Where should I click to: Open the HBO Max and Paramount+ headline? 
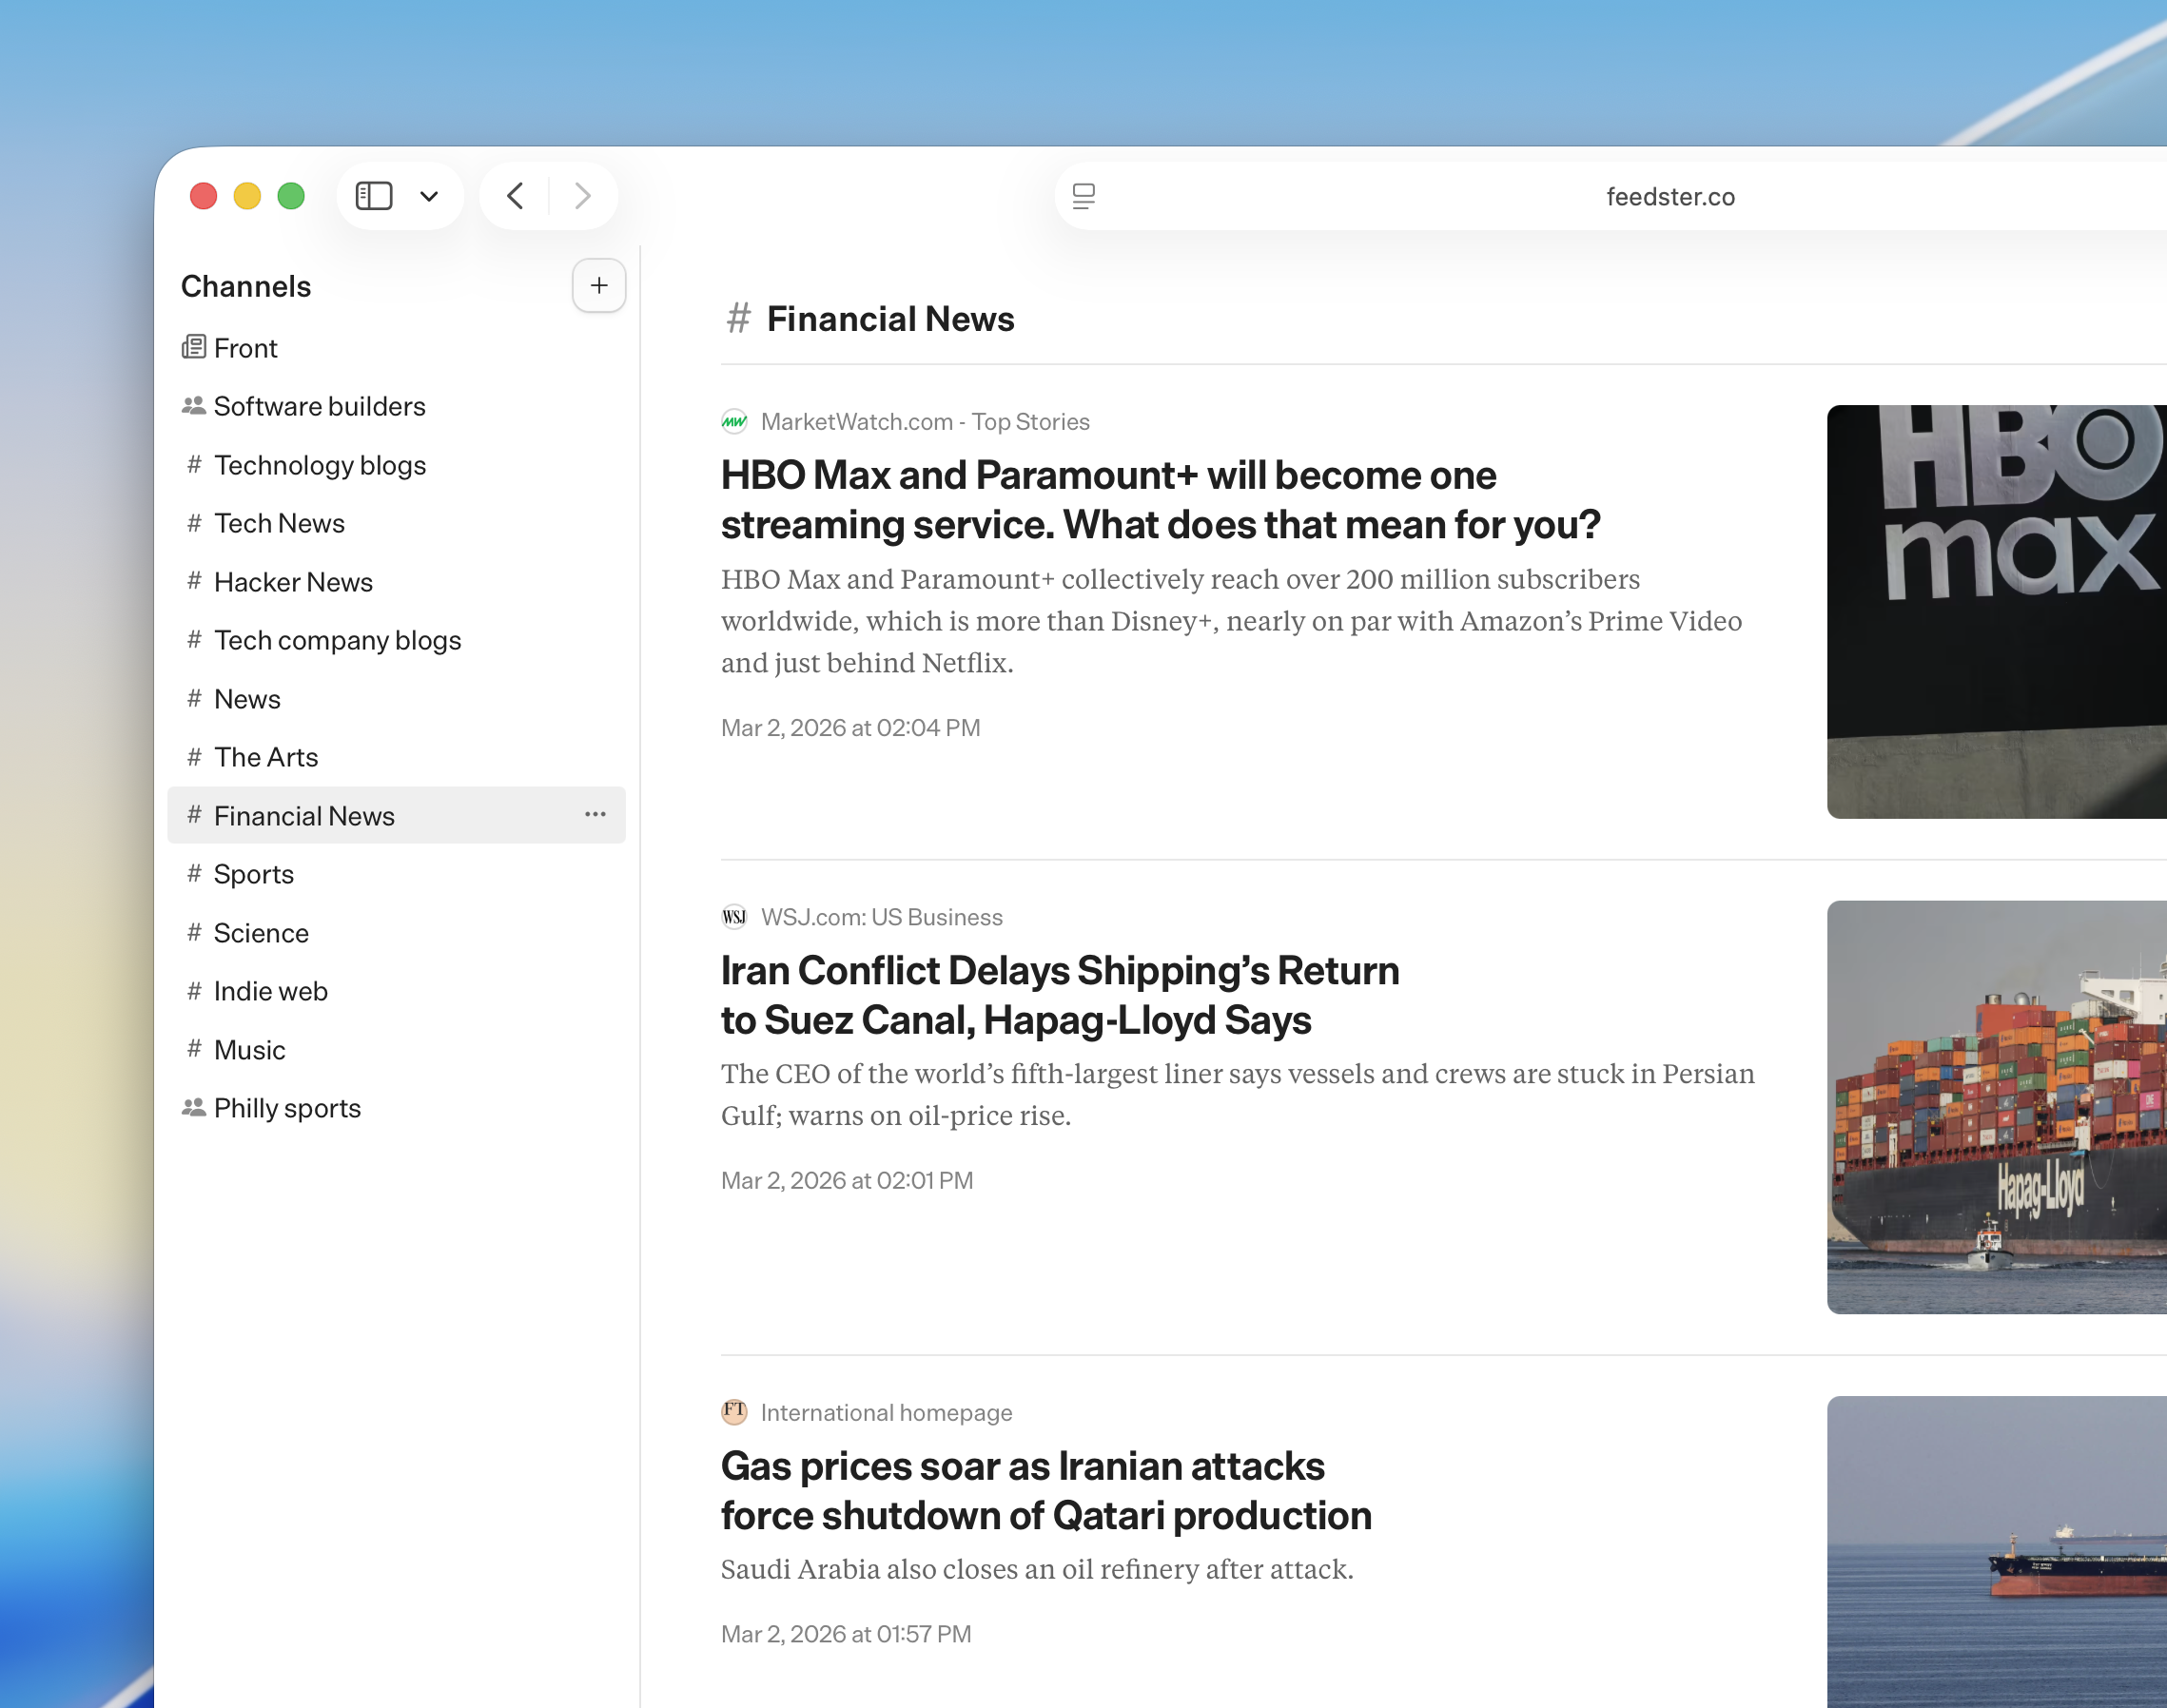click(1158, 500)
